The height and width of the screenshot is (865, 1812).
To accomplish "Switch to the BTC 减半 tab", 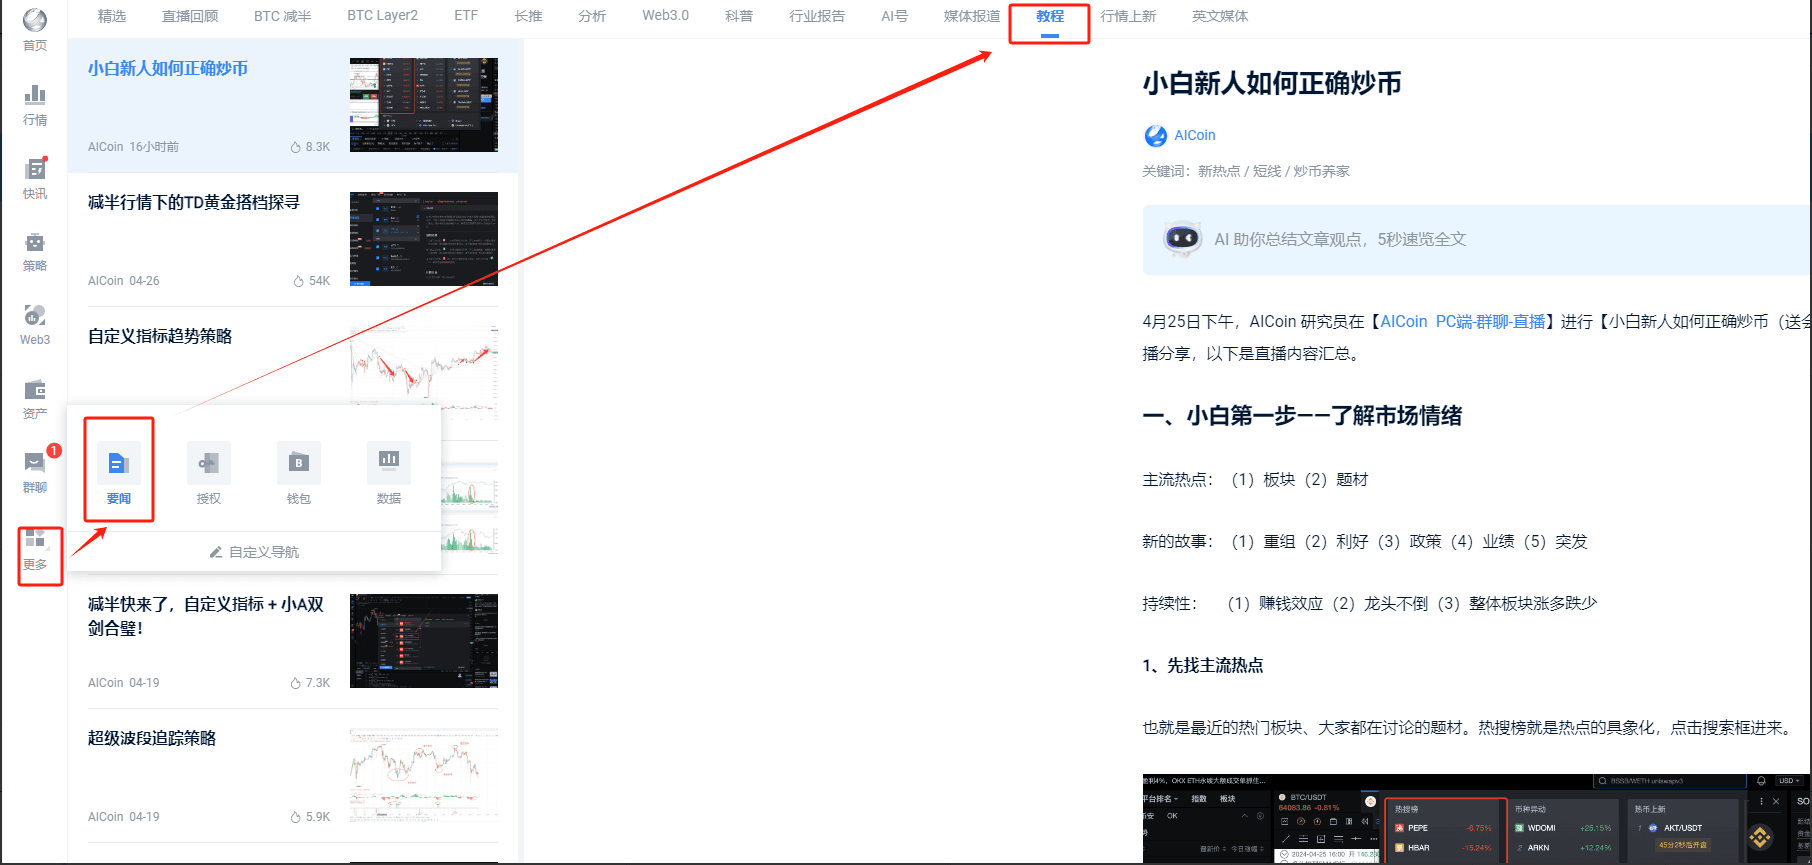I will [283, 16].
